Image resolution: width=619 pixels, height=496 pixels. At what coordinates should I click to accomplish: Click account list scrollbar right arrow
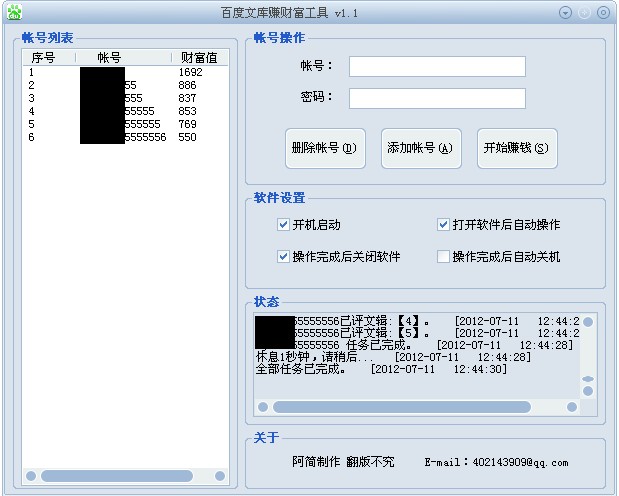[220, 476]
